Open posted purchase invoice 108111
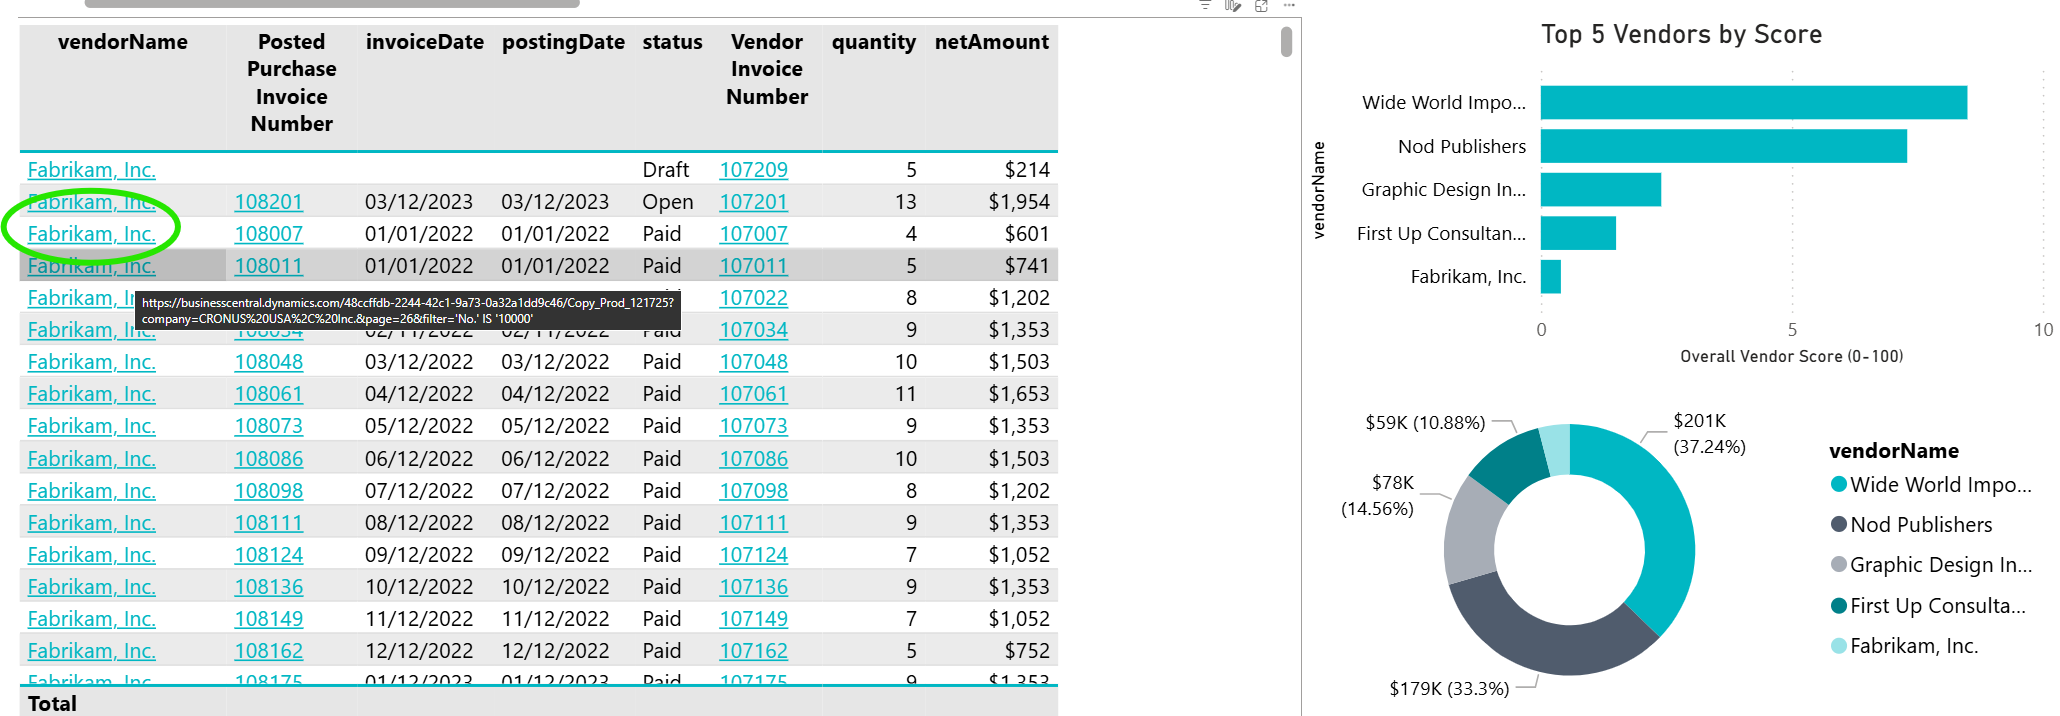Image resolution: width=2060 pixels, height=716 pixels. [268, 523]
